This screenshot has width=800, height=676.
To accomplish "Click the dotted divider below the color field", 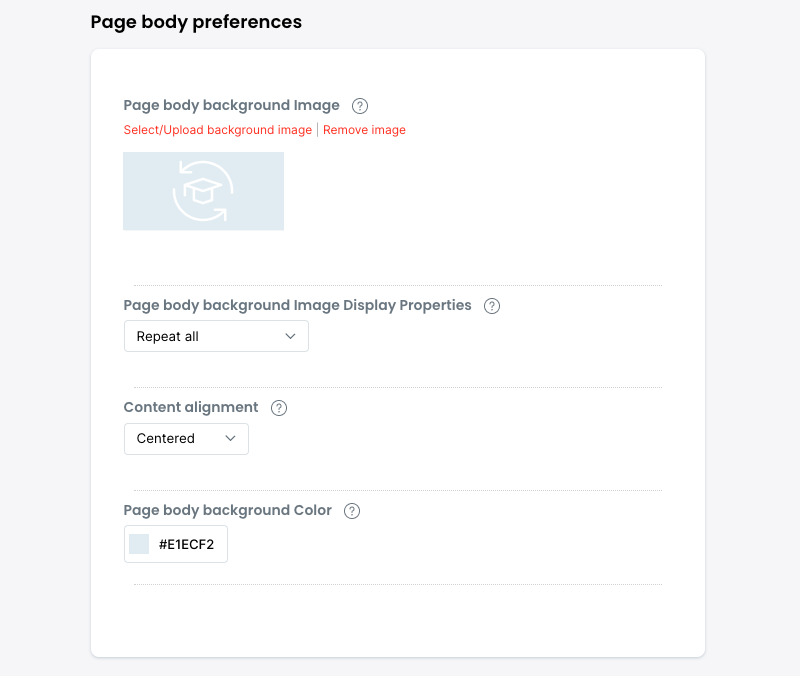I will point(398,584).
